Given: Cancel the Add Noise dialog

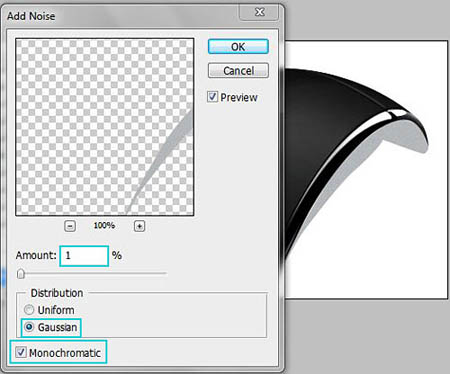Looking at the screenshot, I should [x=238, y=71].
